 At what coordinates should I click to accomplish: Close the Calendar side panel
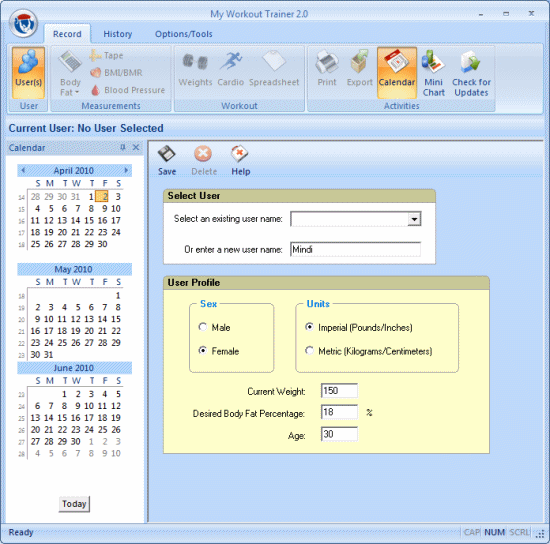(136, 147)
